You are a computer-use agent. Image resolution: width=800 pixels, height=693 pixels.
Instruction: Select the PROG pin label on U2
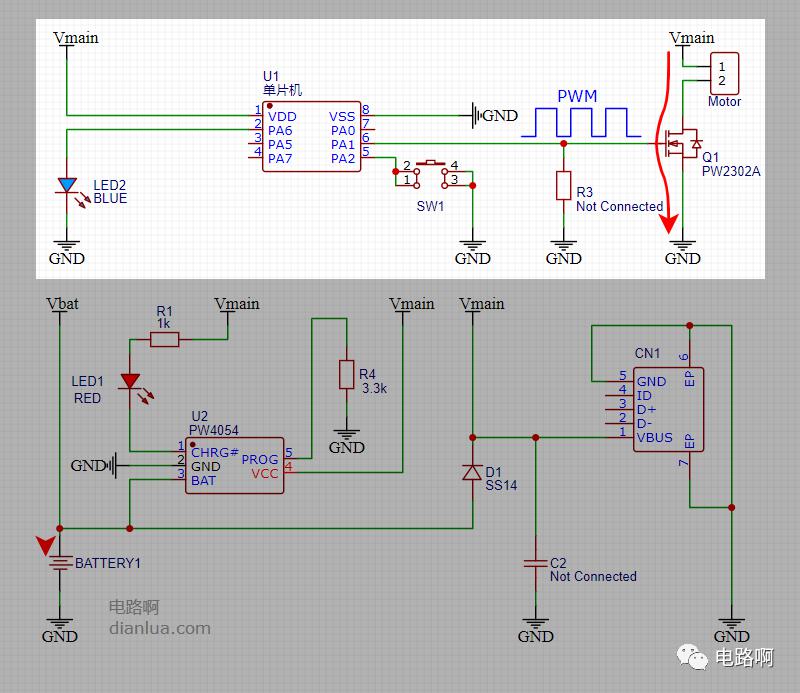(260, 459)
